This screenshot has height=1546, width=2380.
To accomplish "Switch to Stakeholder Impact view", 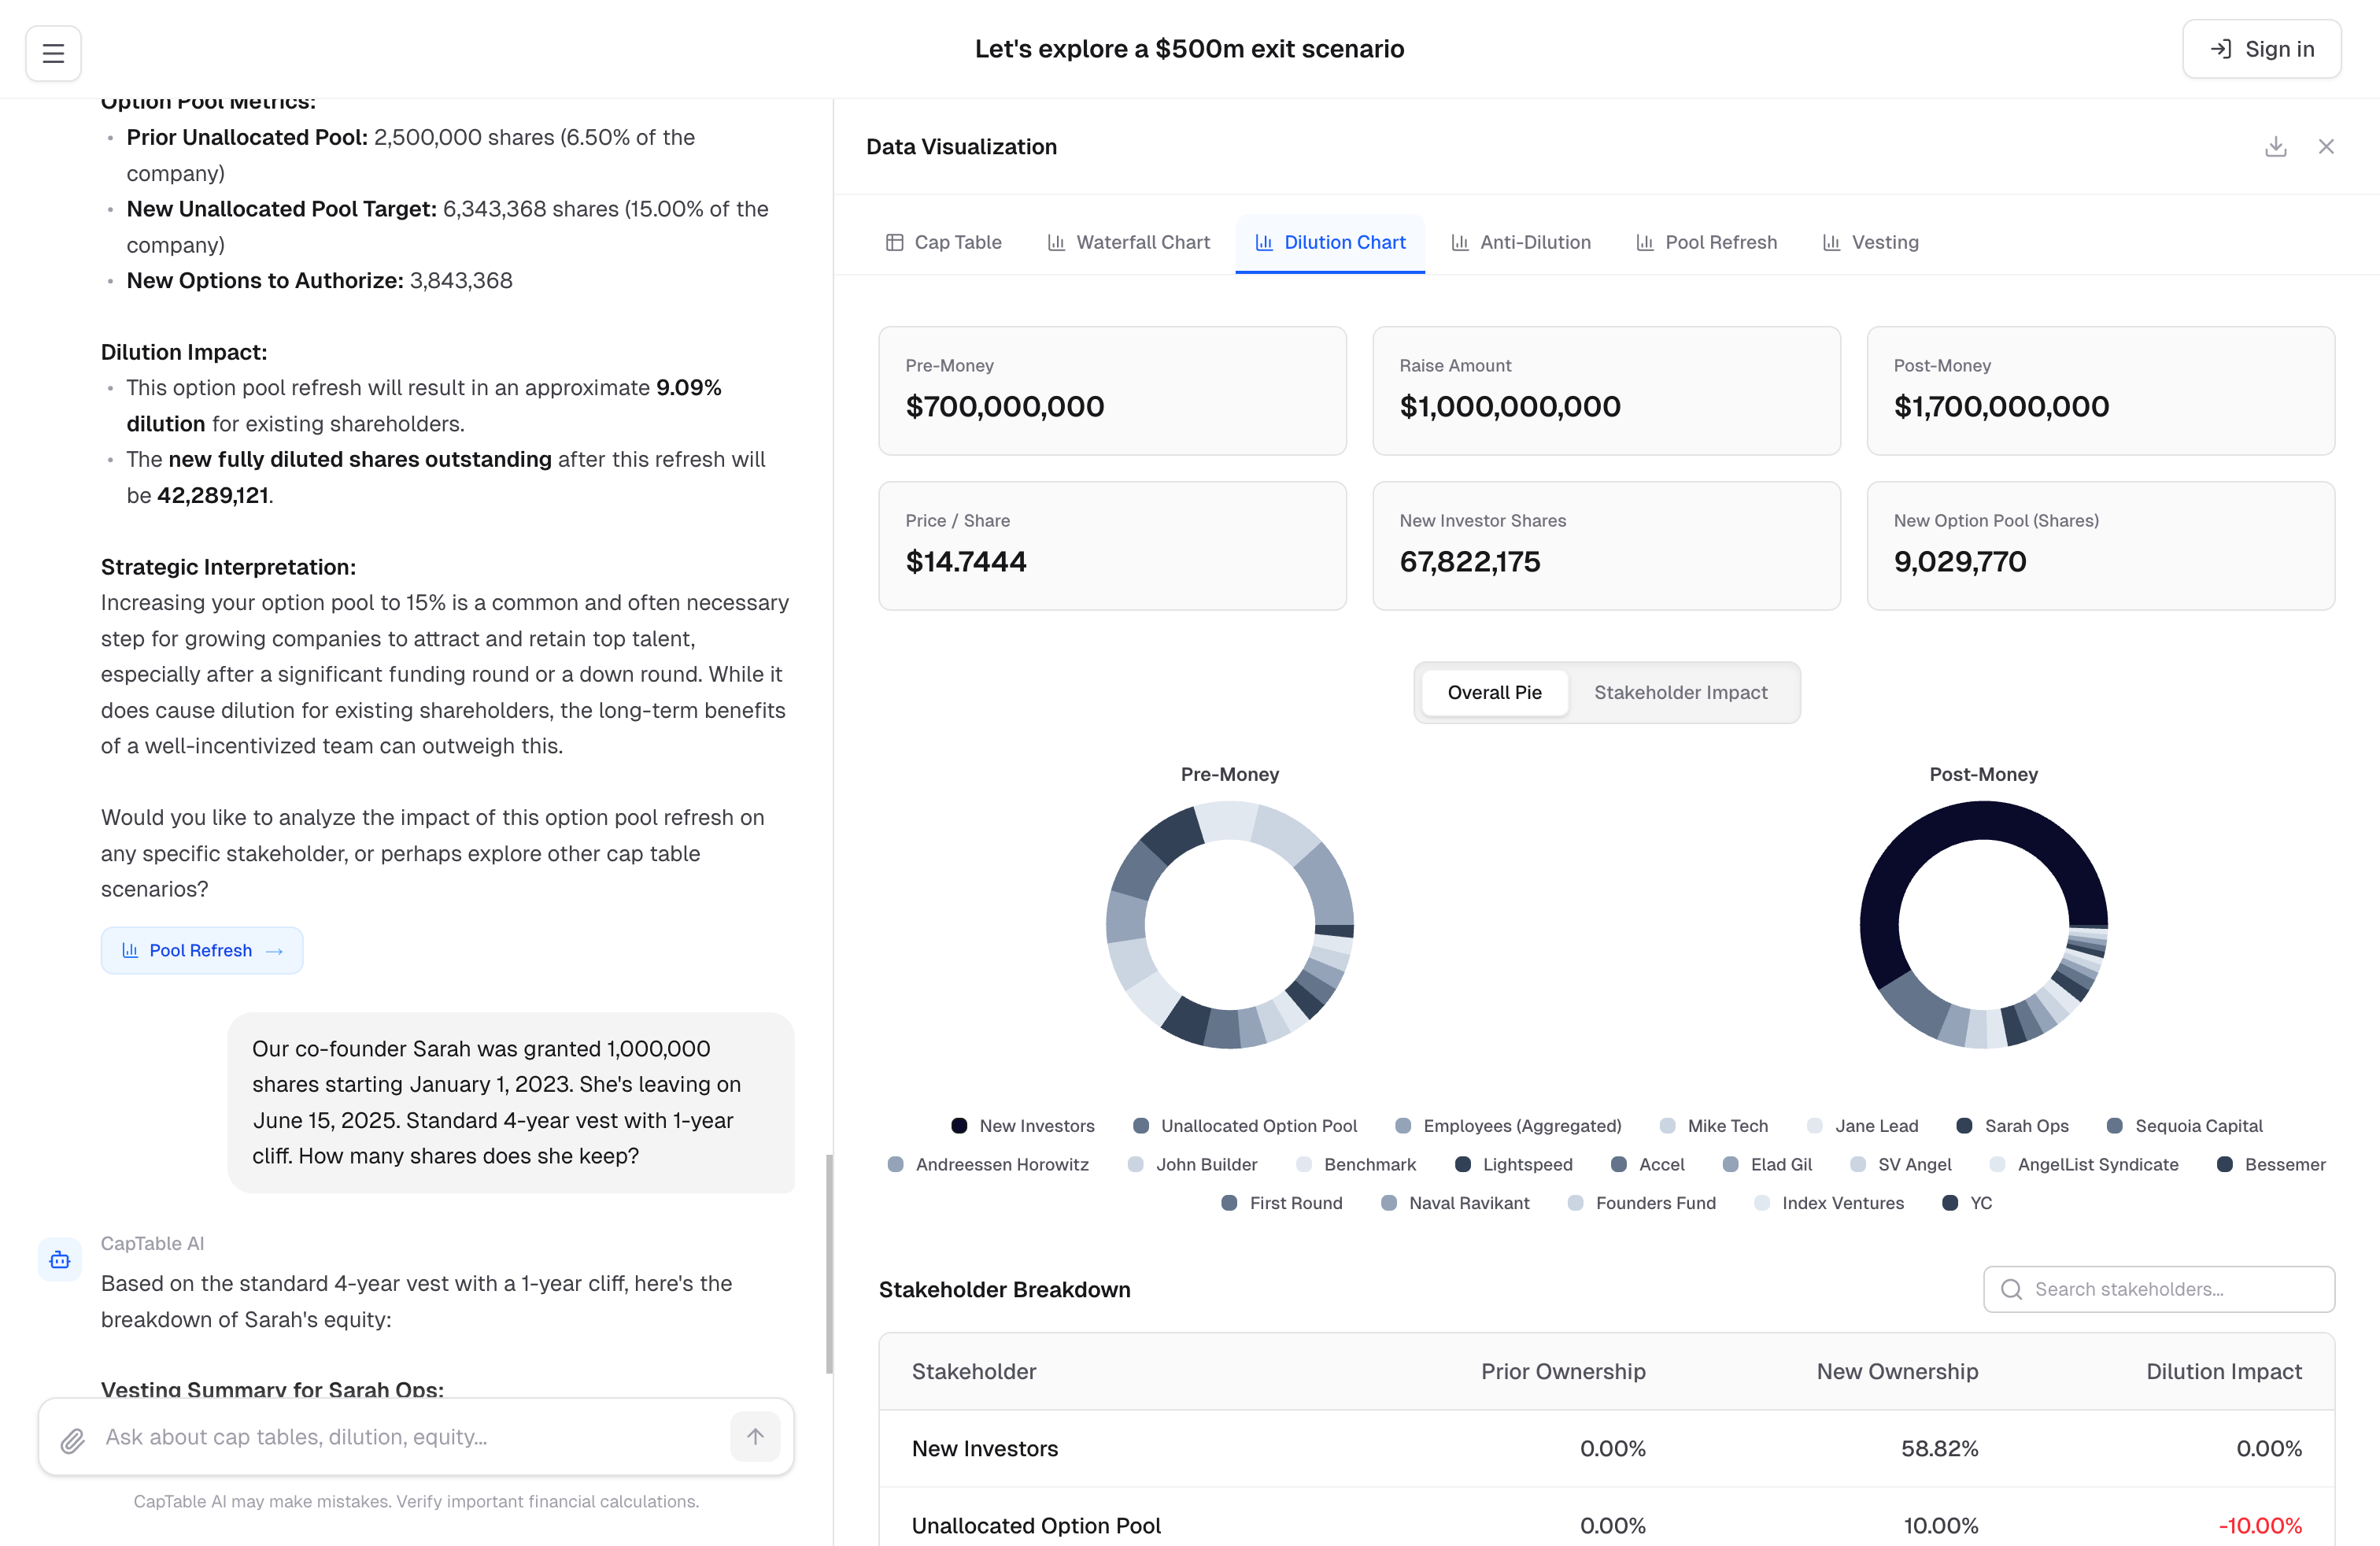I will coord(1680,692).
